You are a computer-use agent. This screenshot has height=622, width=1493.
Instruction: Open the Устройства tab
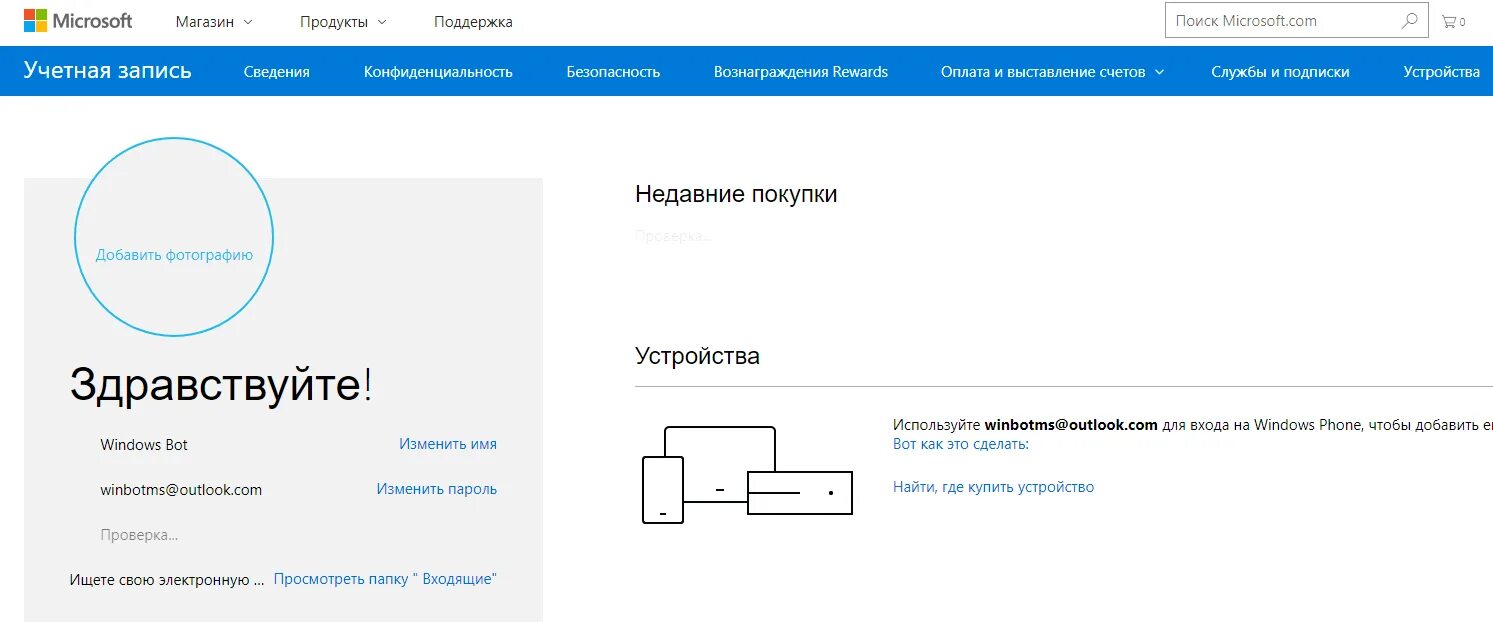(1441, 71)
